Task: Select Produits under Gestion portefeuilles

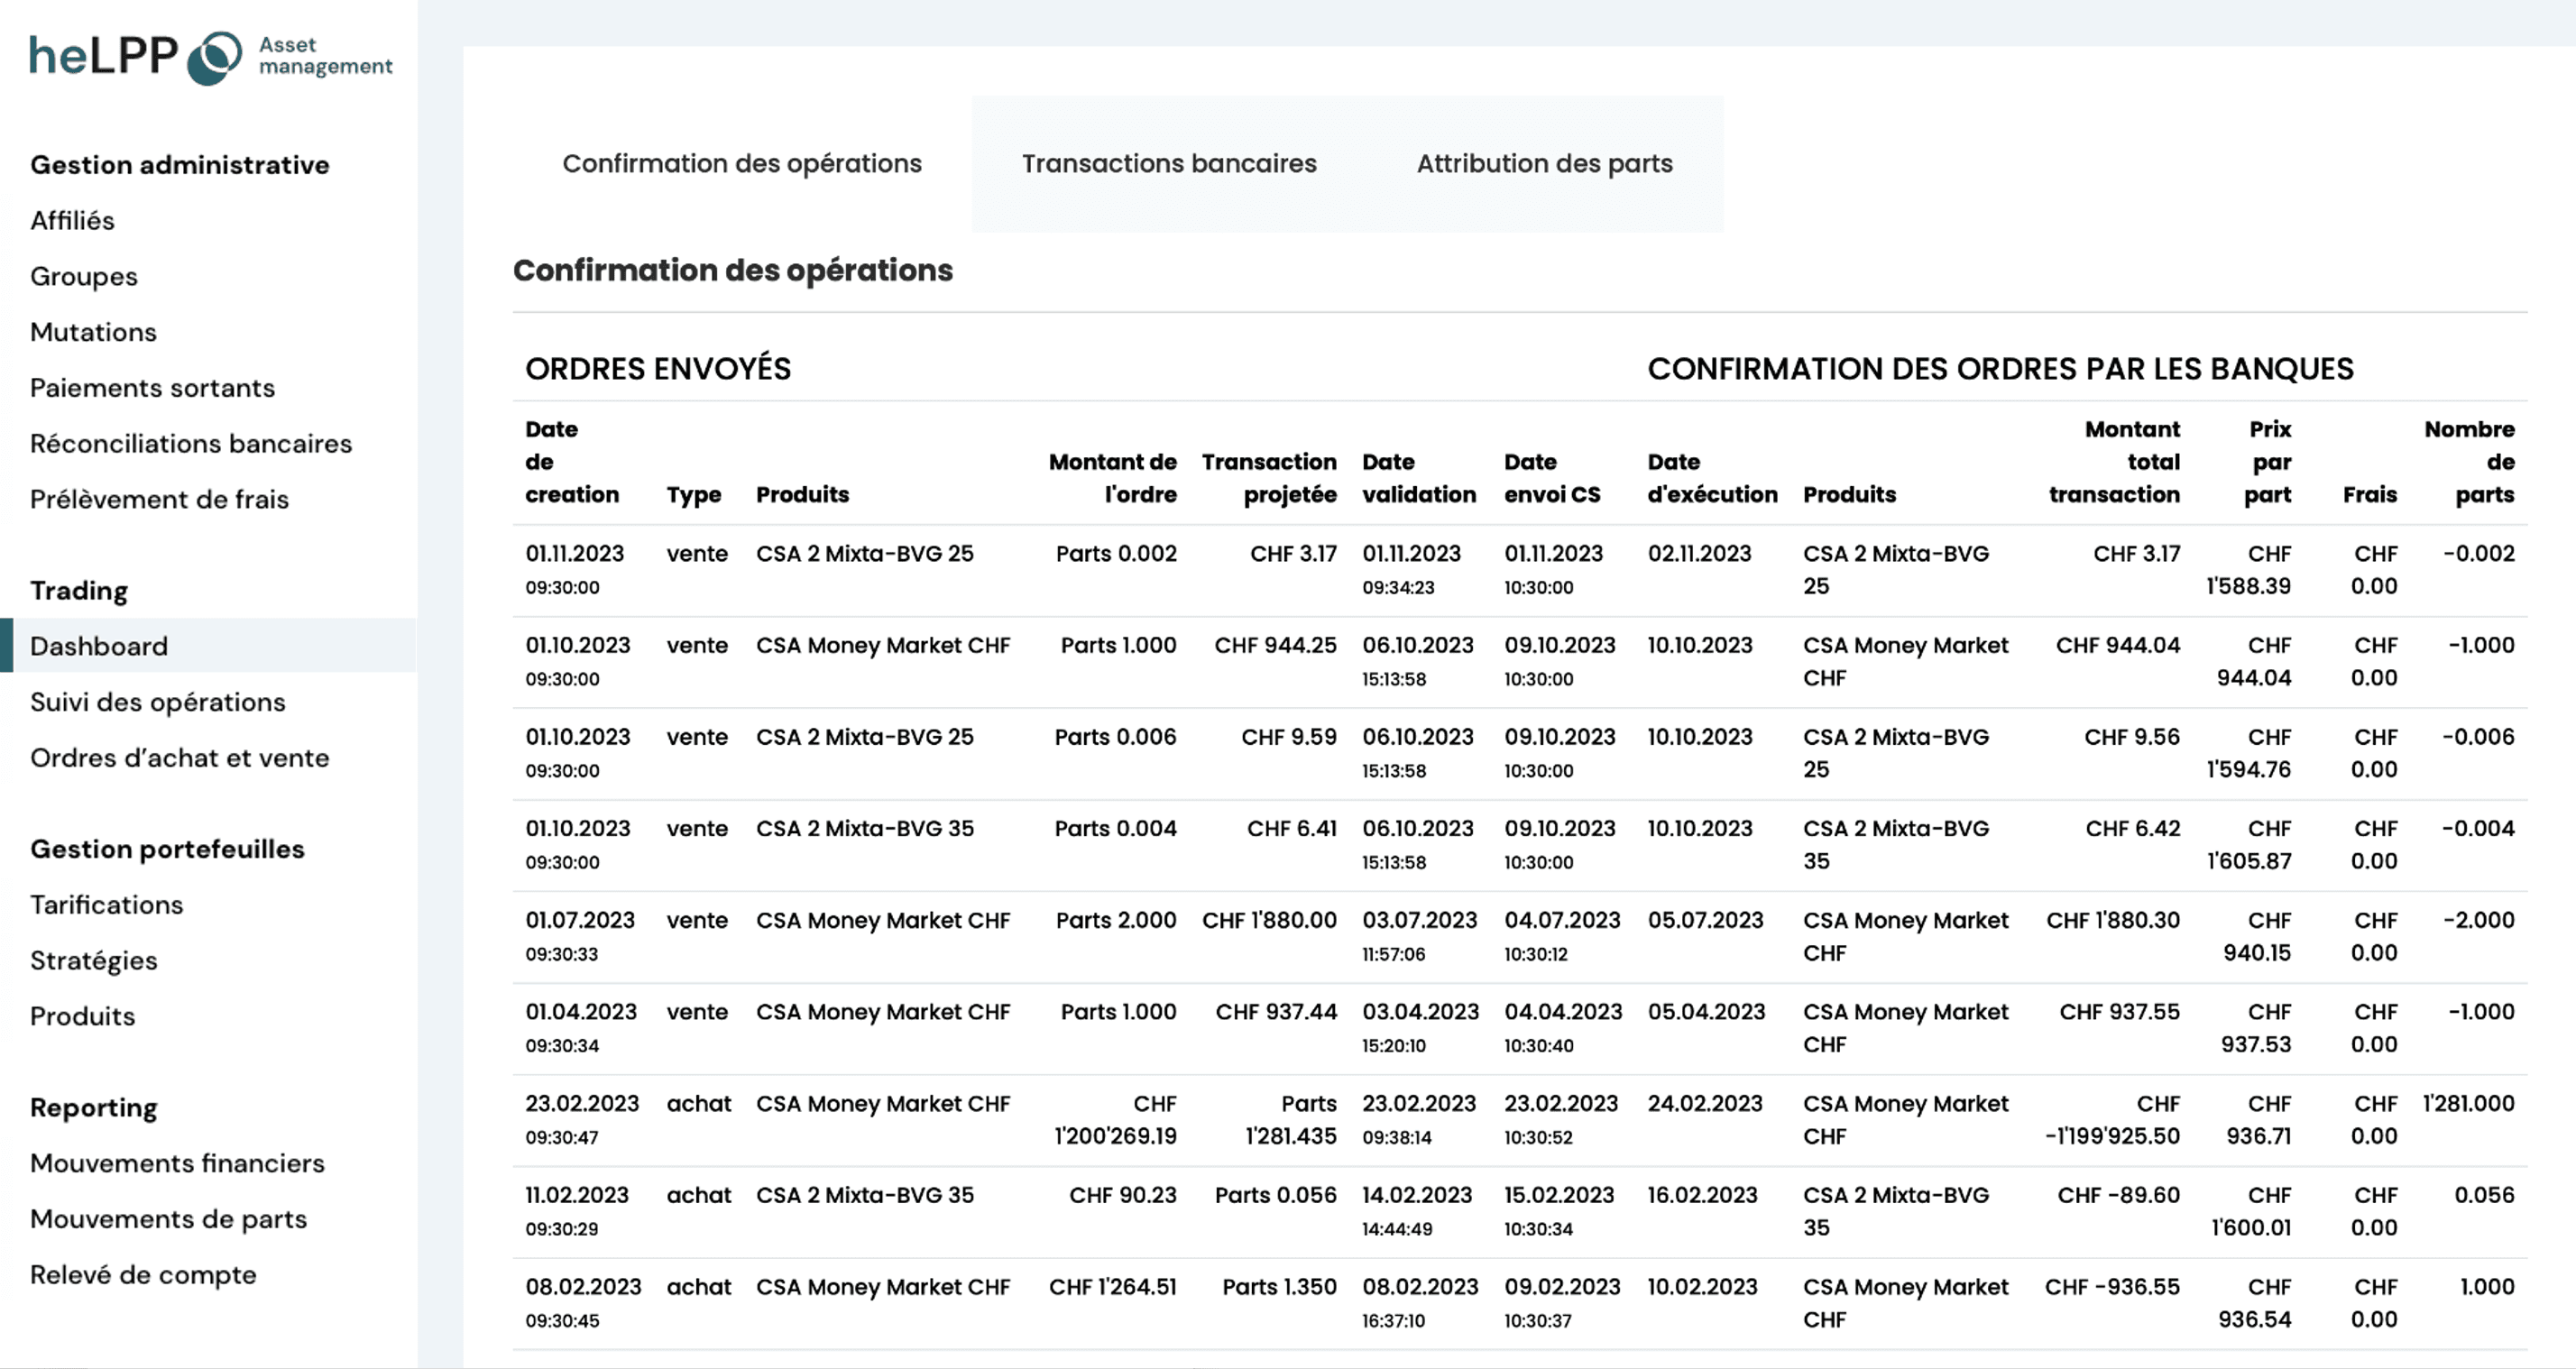Action: point(82,1016)
